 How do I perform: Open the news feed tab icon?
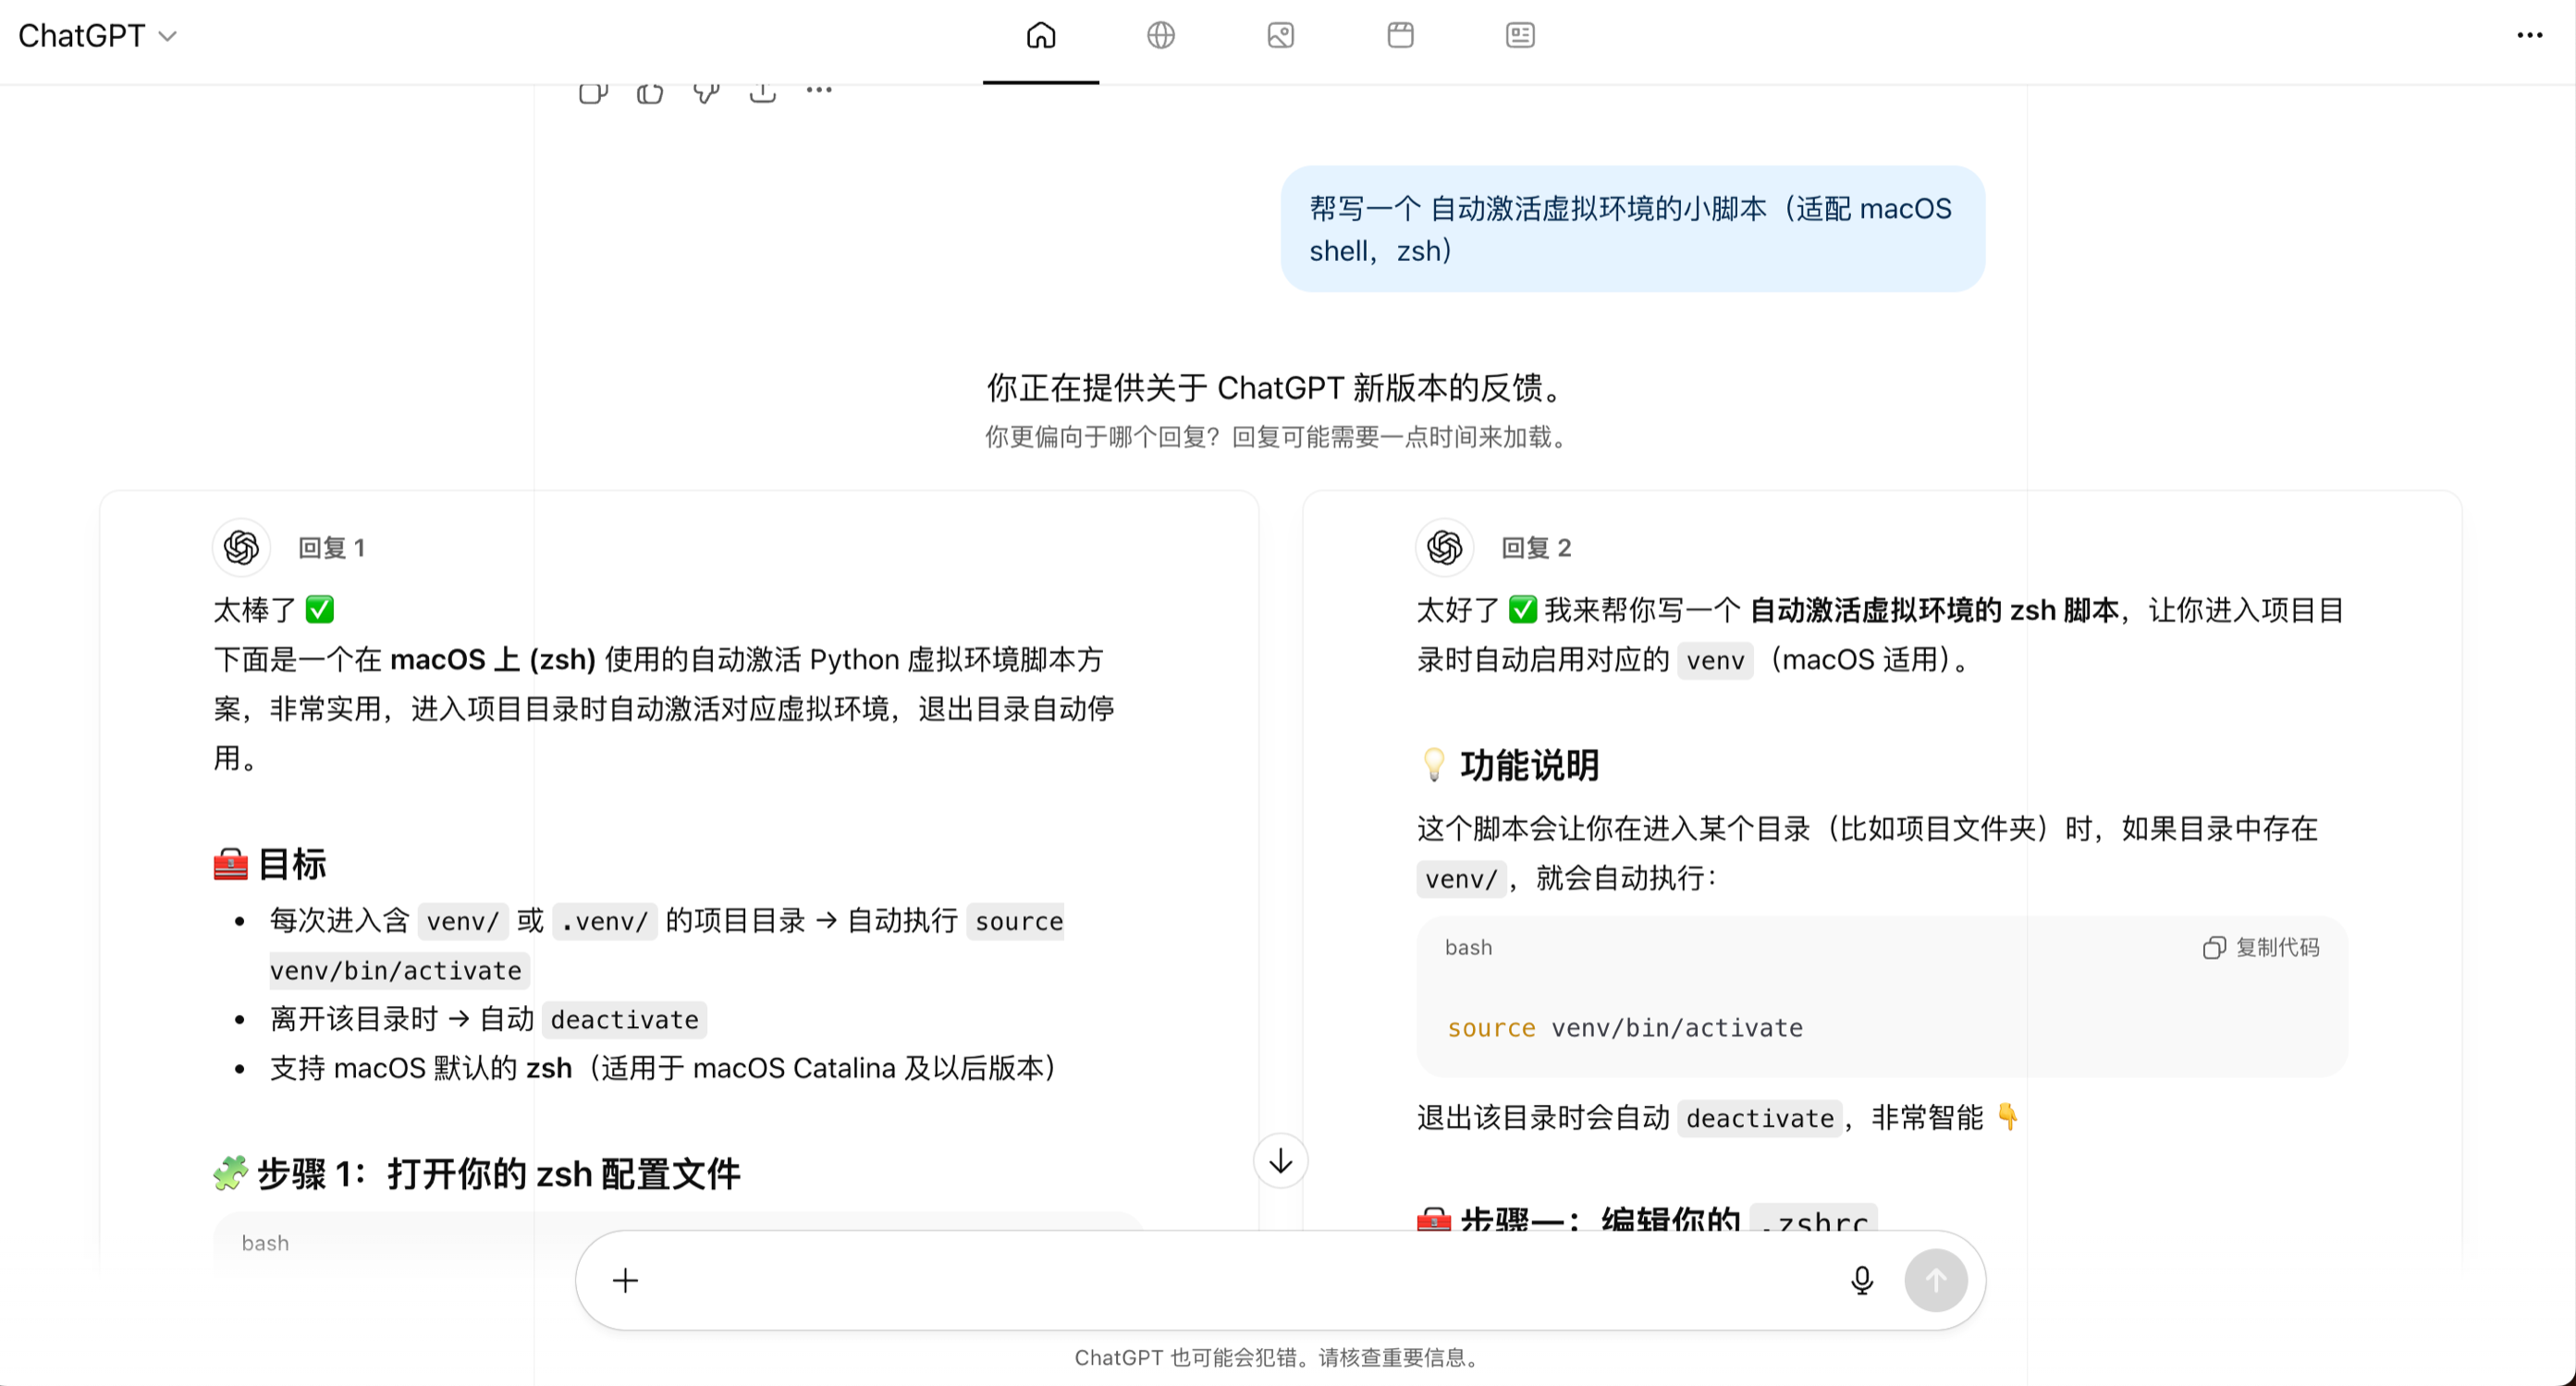pyautogui.click(x=1519, y=36)
